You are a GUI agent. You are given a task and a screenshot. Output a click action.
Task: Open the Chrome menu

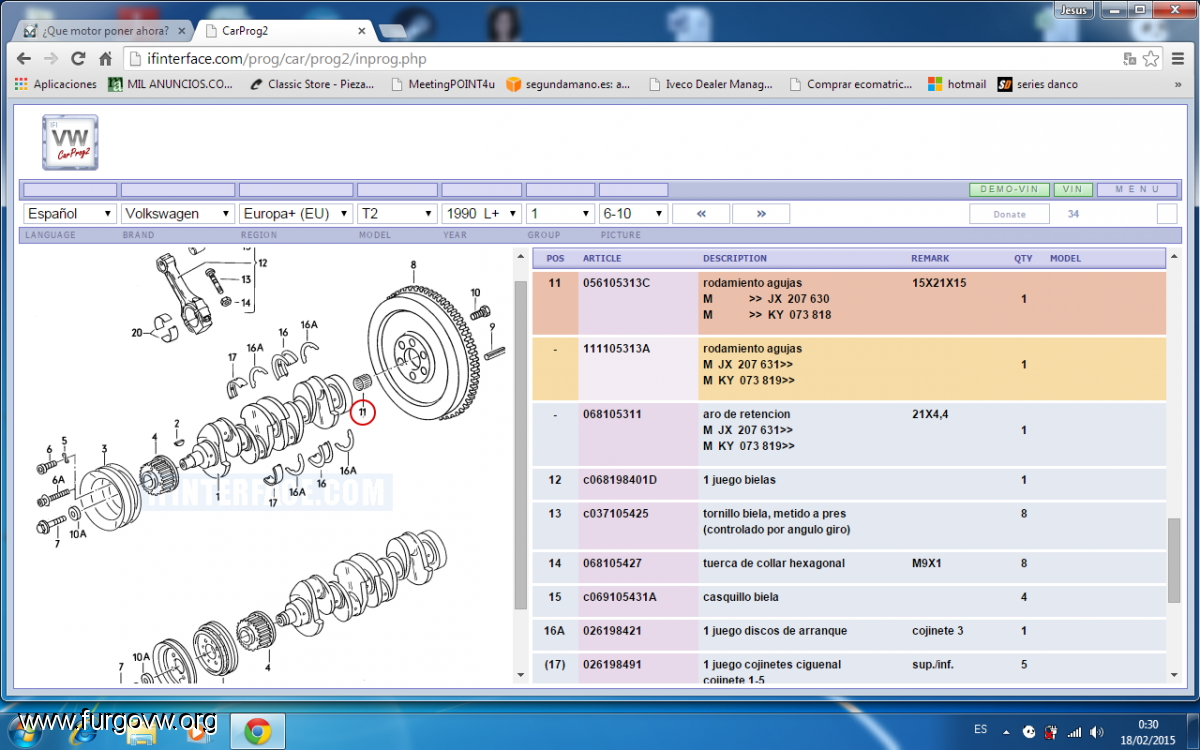[x=1178, y=58]
